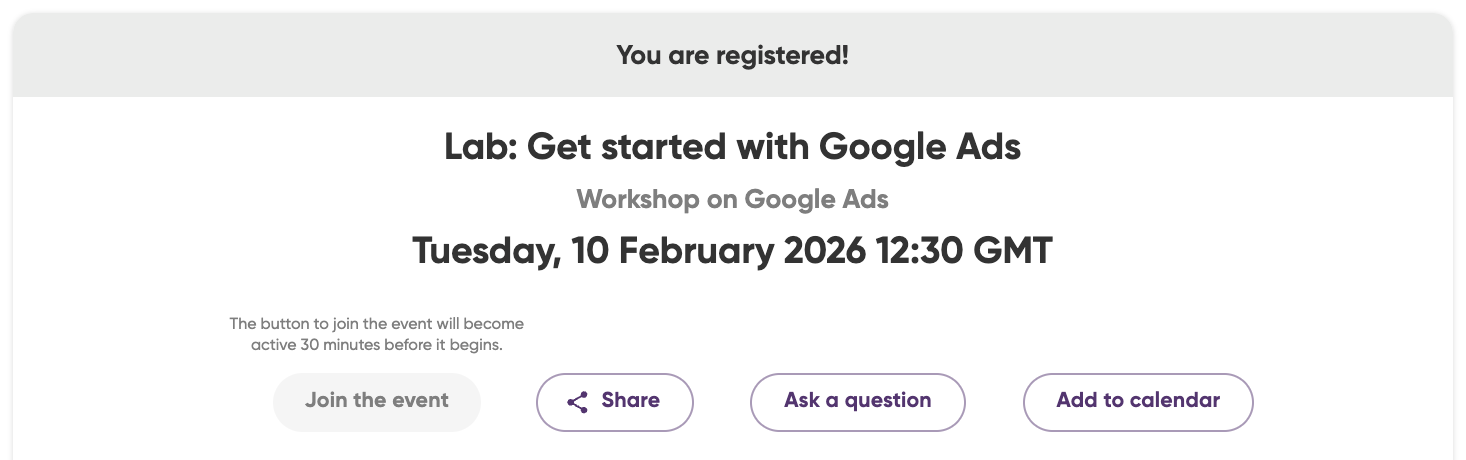Click "Google Ads" in the main event title
The height and width of the screenshot is (460, 1466).
coord(920,148)
